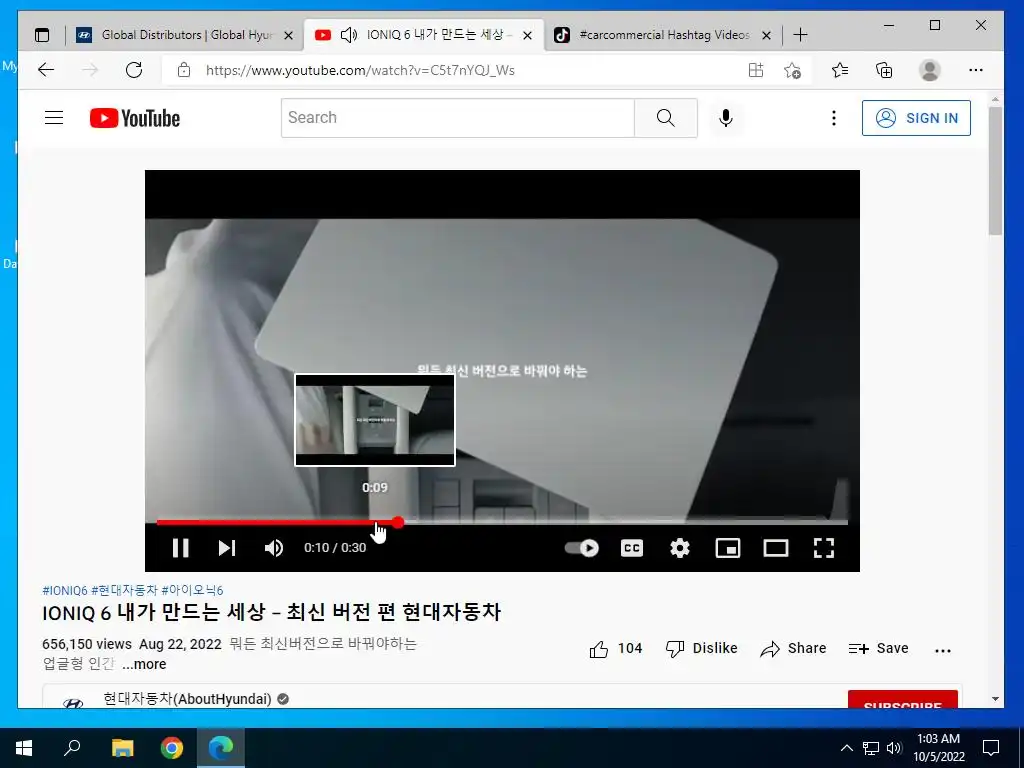
Task: Click the Dislike button
Action: pos(701,648)
